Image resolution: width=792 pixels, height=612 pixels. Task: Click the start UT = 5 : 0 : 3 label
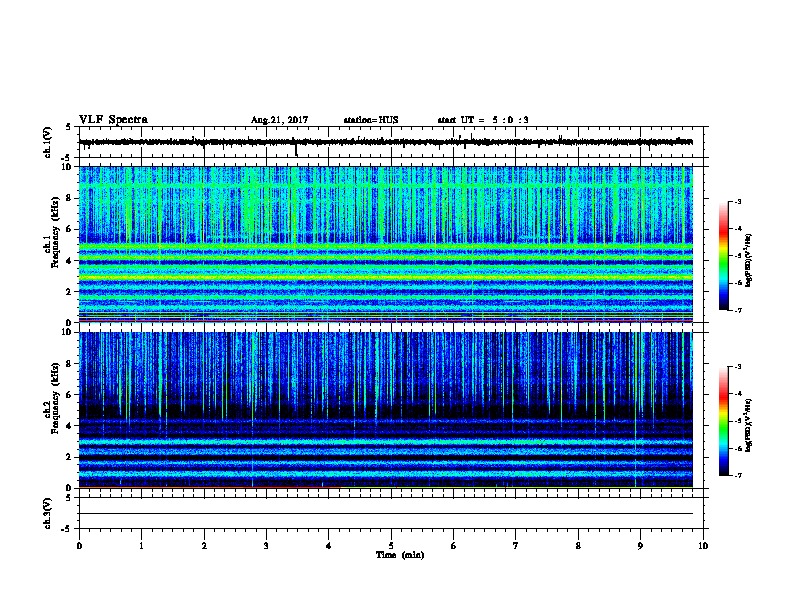483,120
